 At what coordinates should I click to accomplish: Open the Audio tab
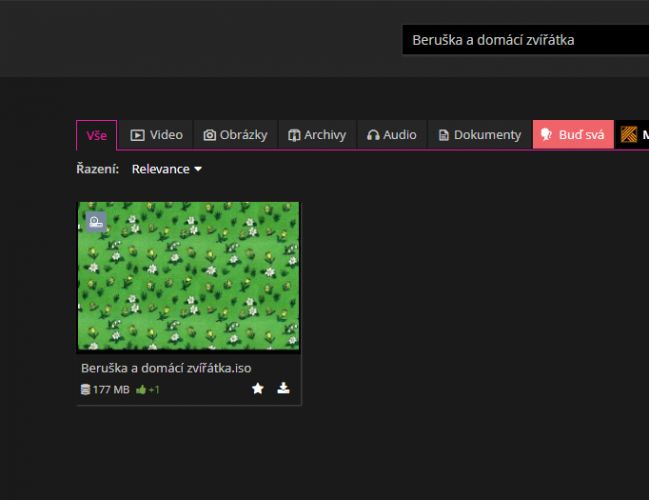pyautogui.click(x=392, y=135)
